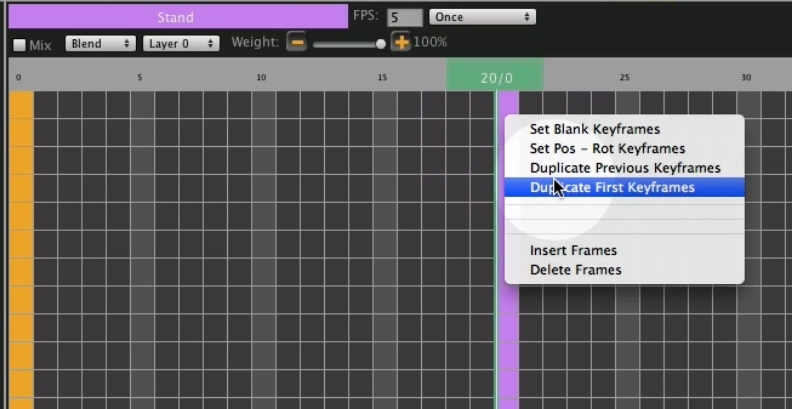
Task: Click frame 15 on the timeline ruler
Action: [x=382, y=77]
